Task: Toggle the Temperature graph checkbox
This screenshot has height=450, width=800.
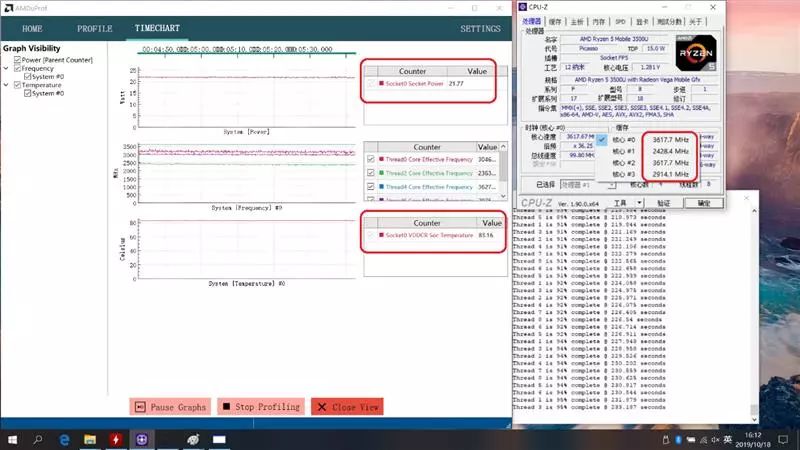Action: (x=18, y=85)
